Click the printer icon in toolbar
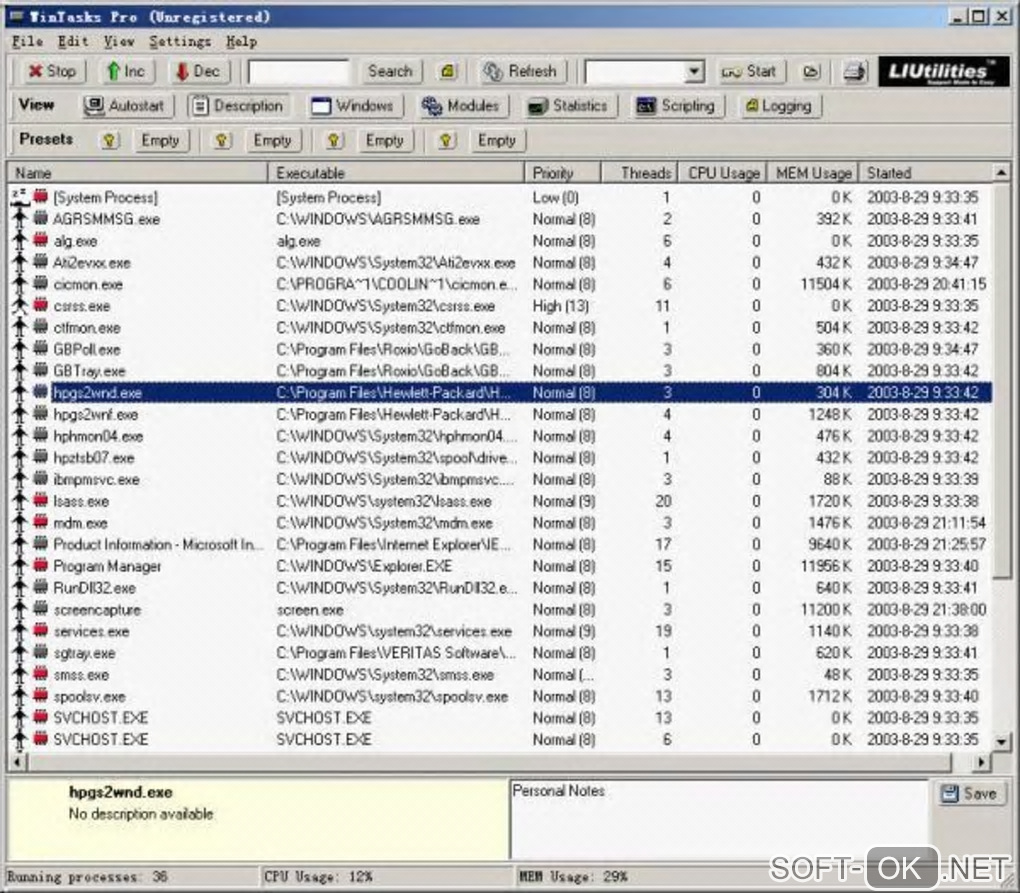The height and width of the screenshot is (893, 1020). pyautogui.click(x=855, y=72)
